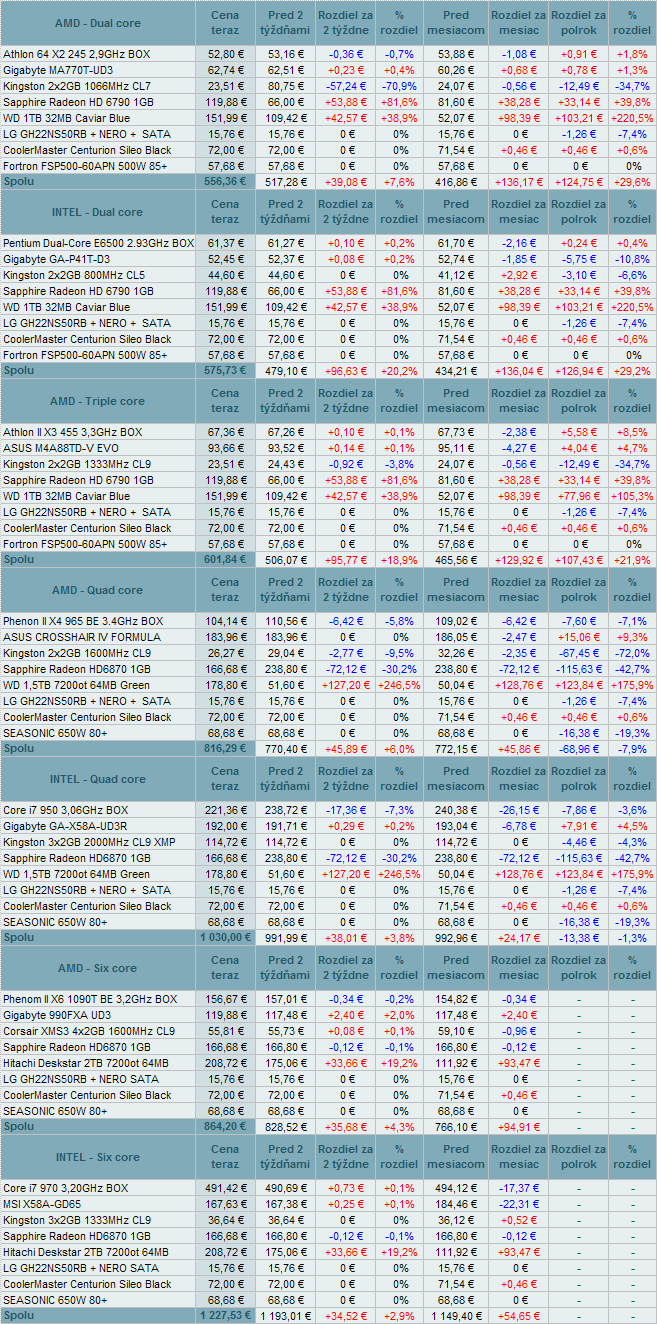Click the current price cell 61,37 €
Image resolution: width=657 pixels, height=1324 pixels.
(x=225, y=243)
